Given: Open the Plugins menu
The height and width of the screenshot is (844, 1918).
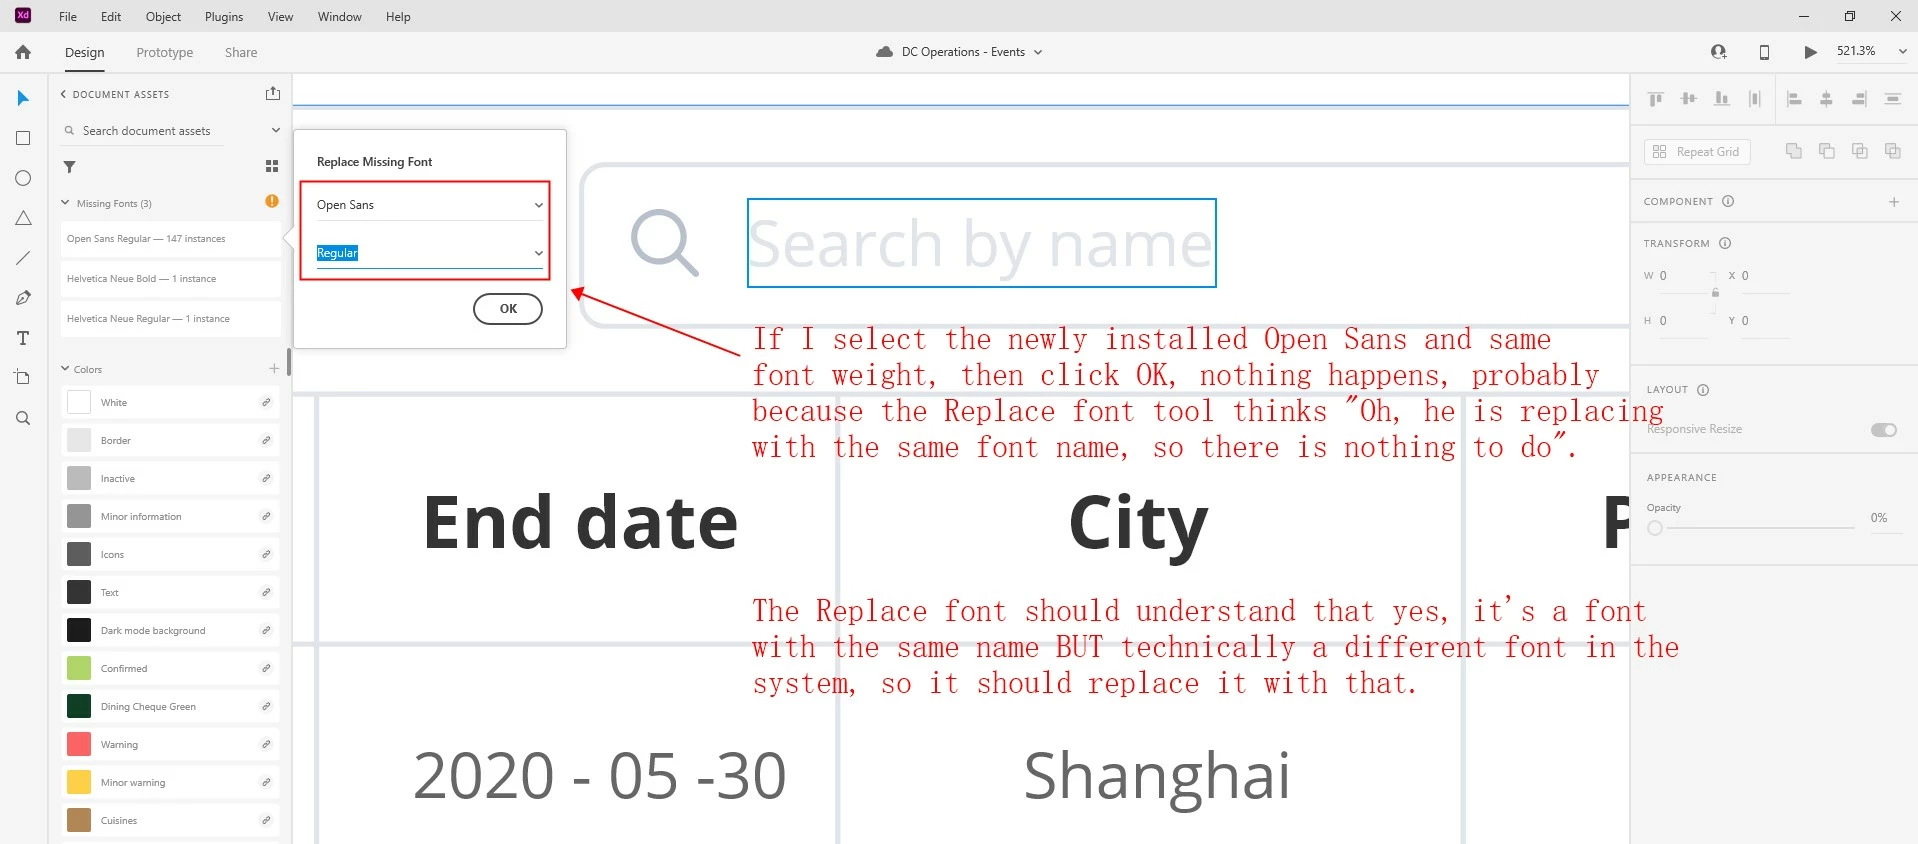Looking at the screenshot, I should pos(224,17).
